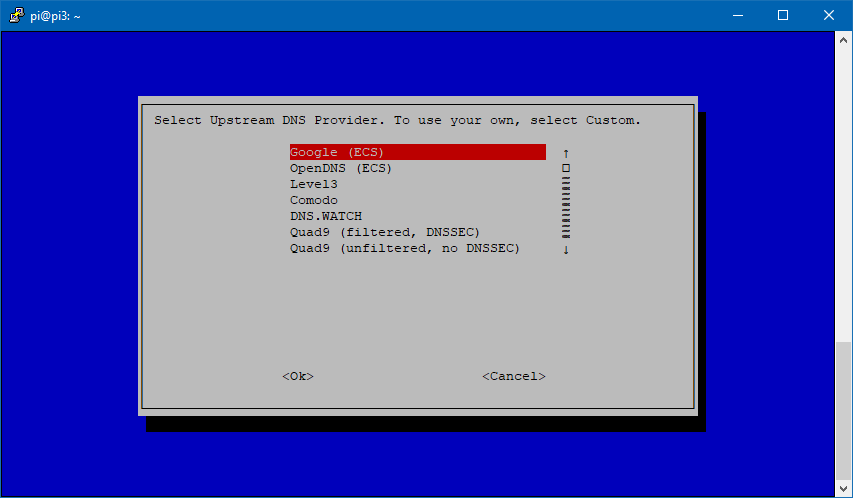This screenshot has height=498, width=853.
Task: Click the provider list scroll position marker
Action: coord(566,169)
